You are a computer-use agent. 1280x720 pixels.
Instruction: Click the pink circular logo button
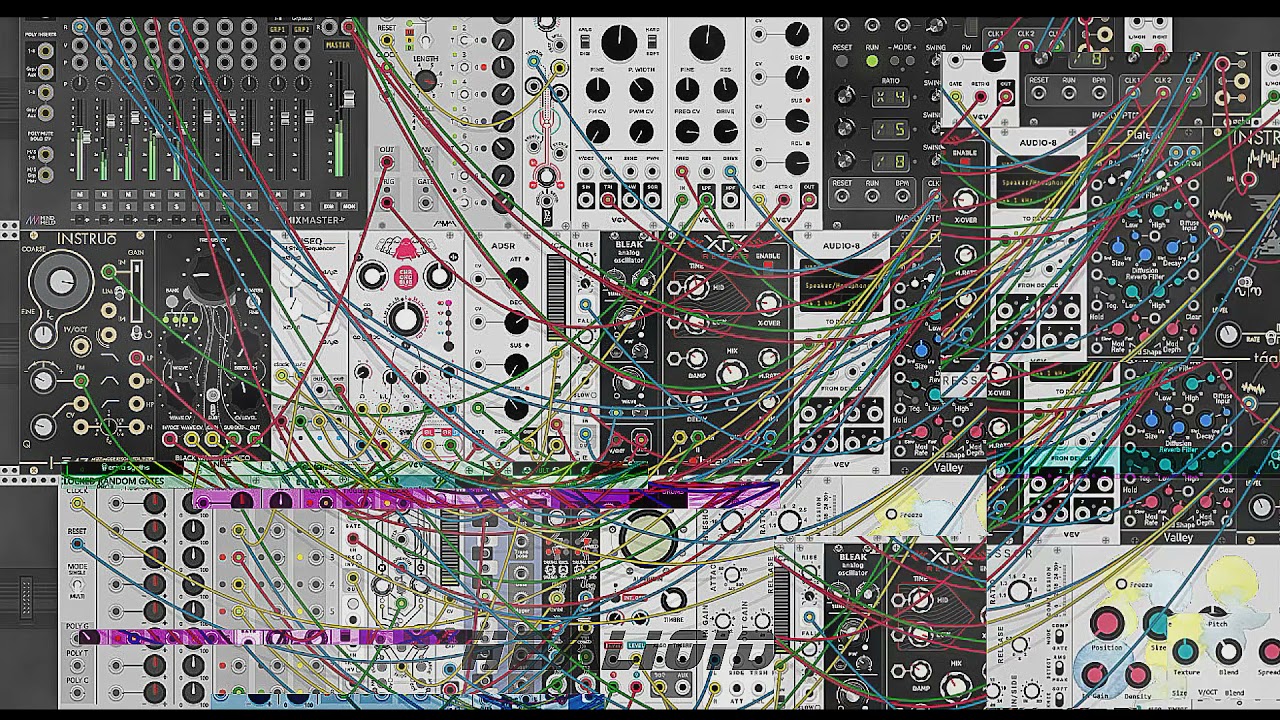tap(406, 277)
